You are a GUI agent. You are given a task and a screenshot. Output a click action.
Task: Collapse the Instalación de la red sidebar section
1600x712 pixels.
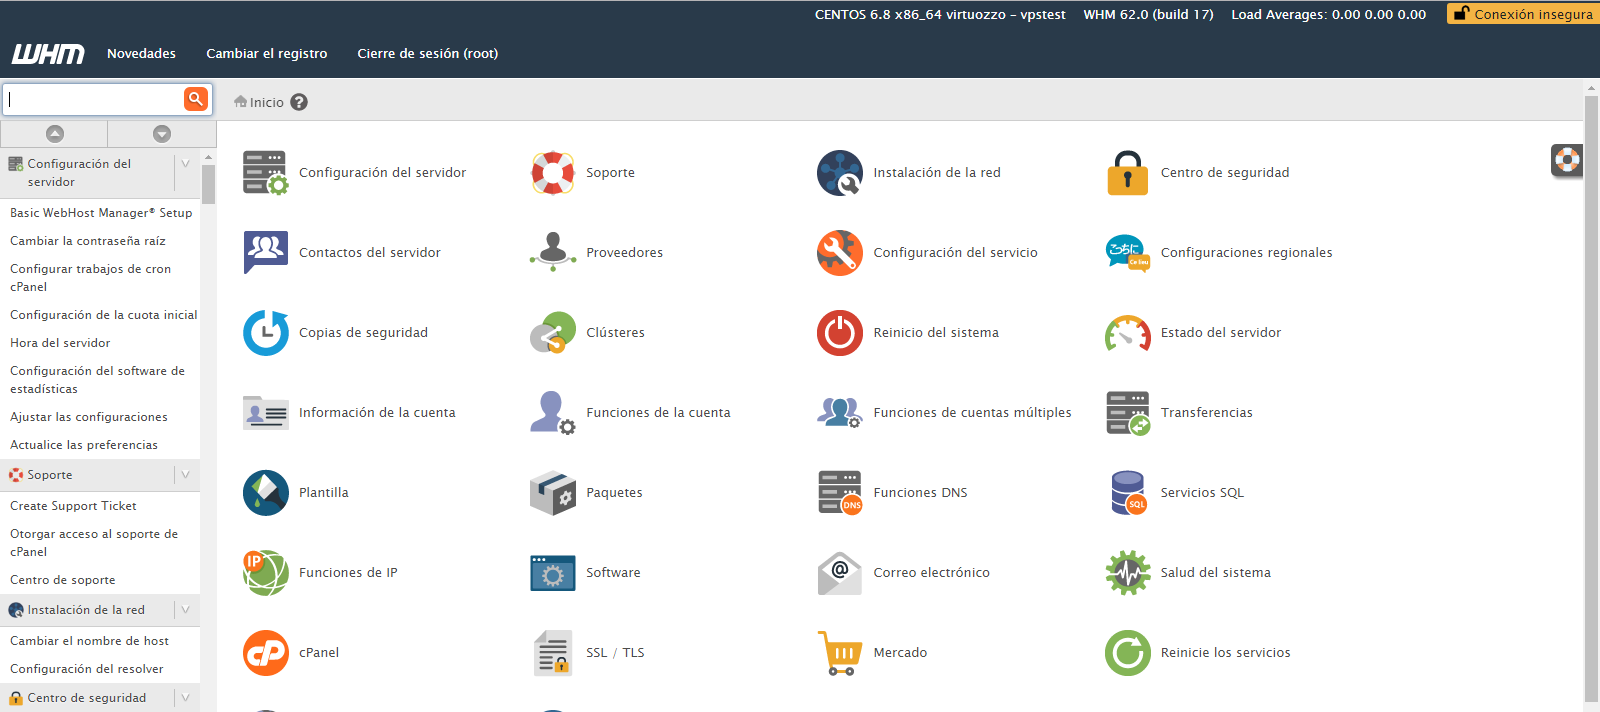click(186, 610)
